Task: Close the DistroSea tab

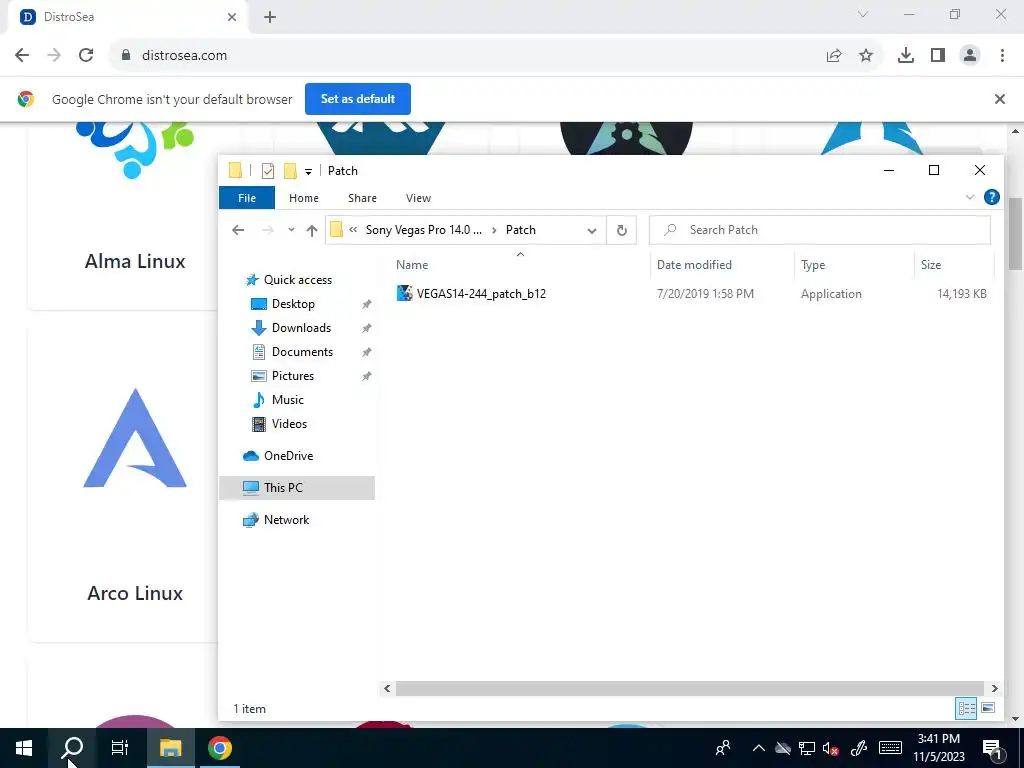Action: pos(232,18)
